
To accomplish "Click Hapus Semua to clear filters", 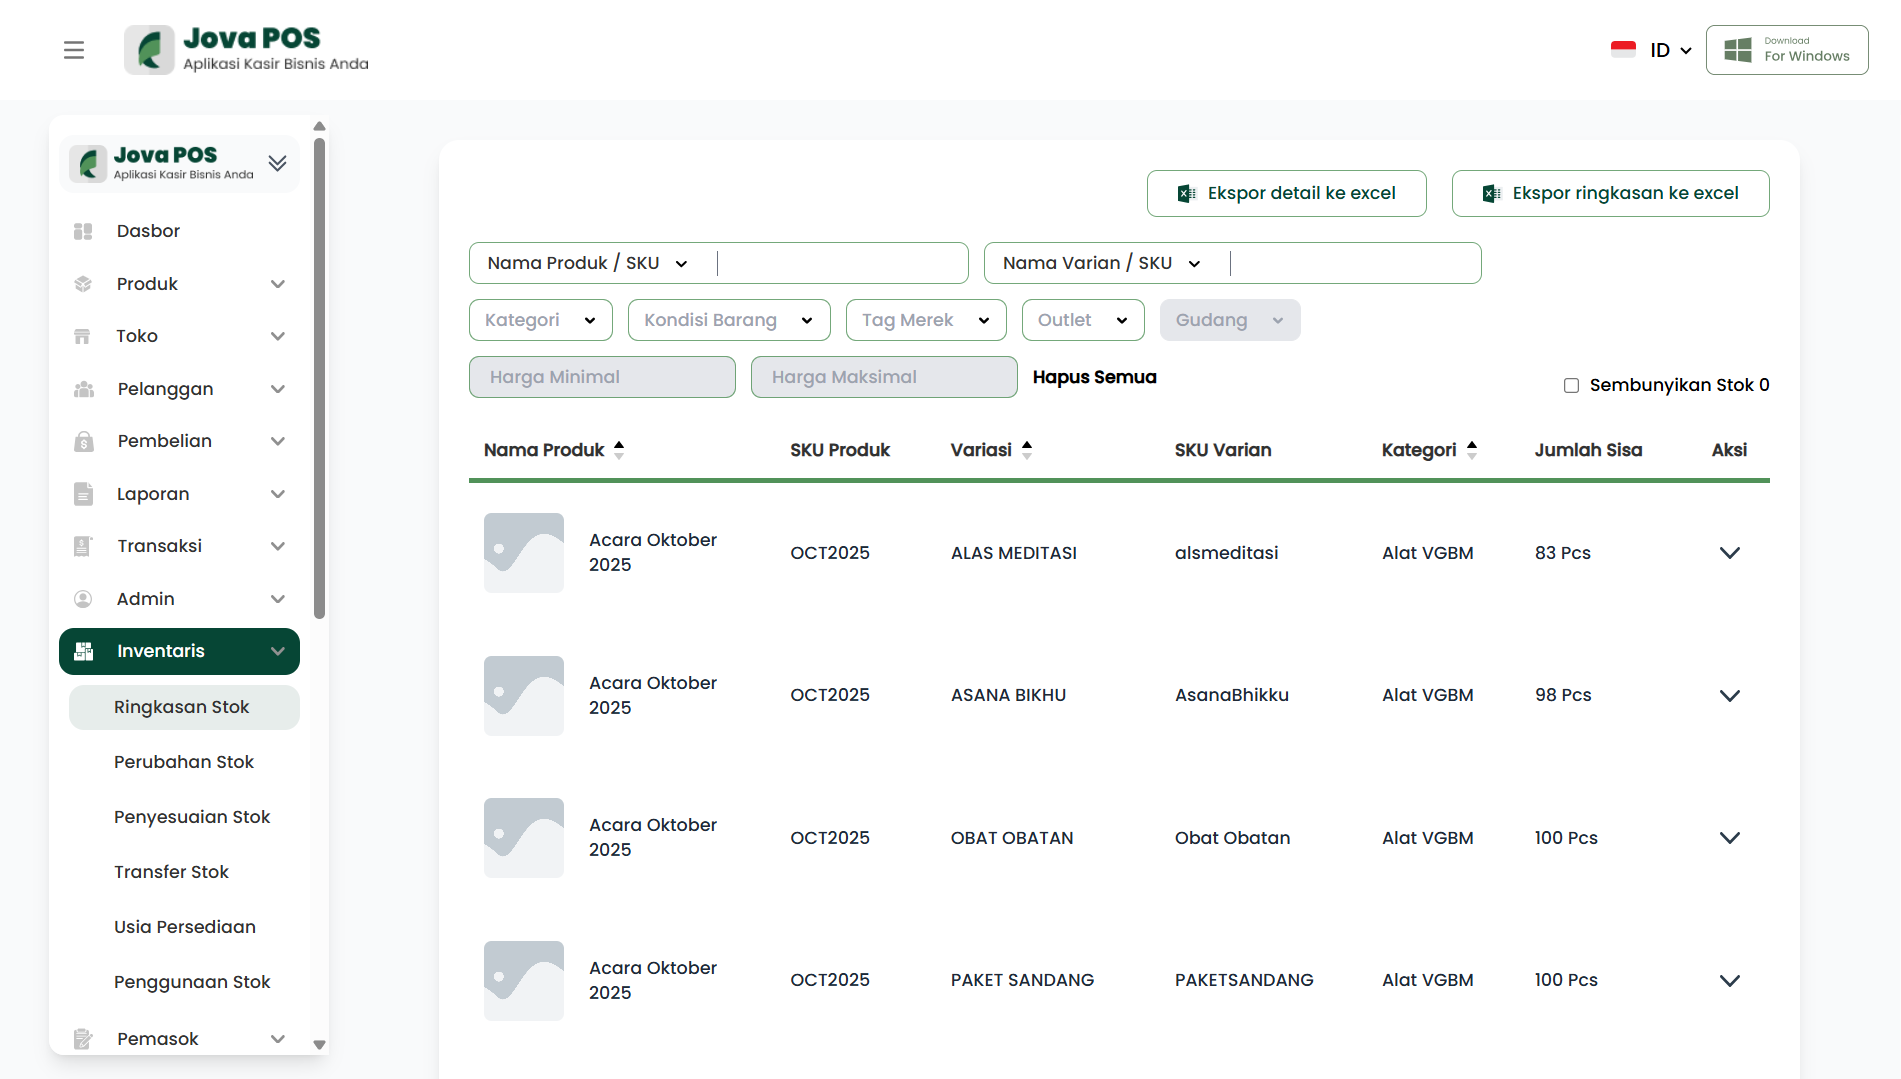I will click(1094, 377).
